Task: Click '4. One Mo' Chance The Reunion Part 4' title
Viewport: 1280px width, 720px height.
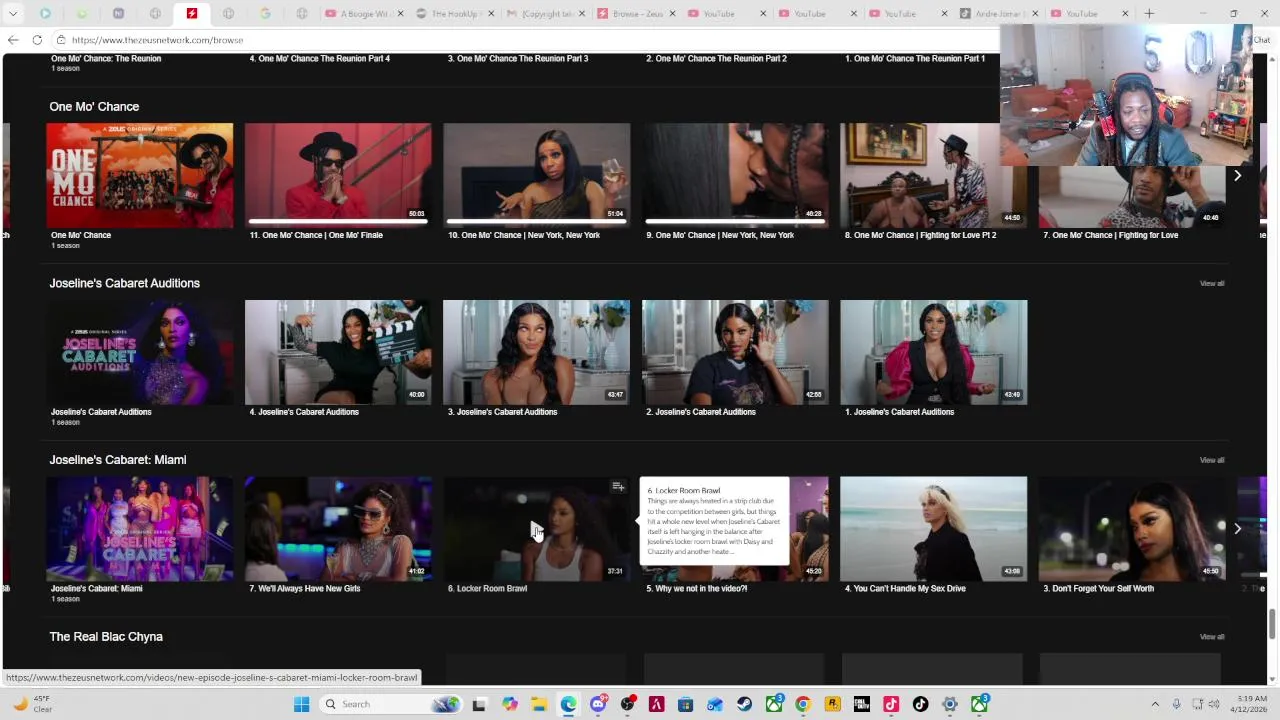Action: (319, 59)
